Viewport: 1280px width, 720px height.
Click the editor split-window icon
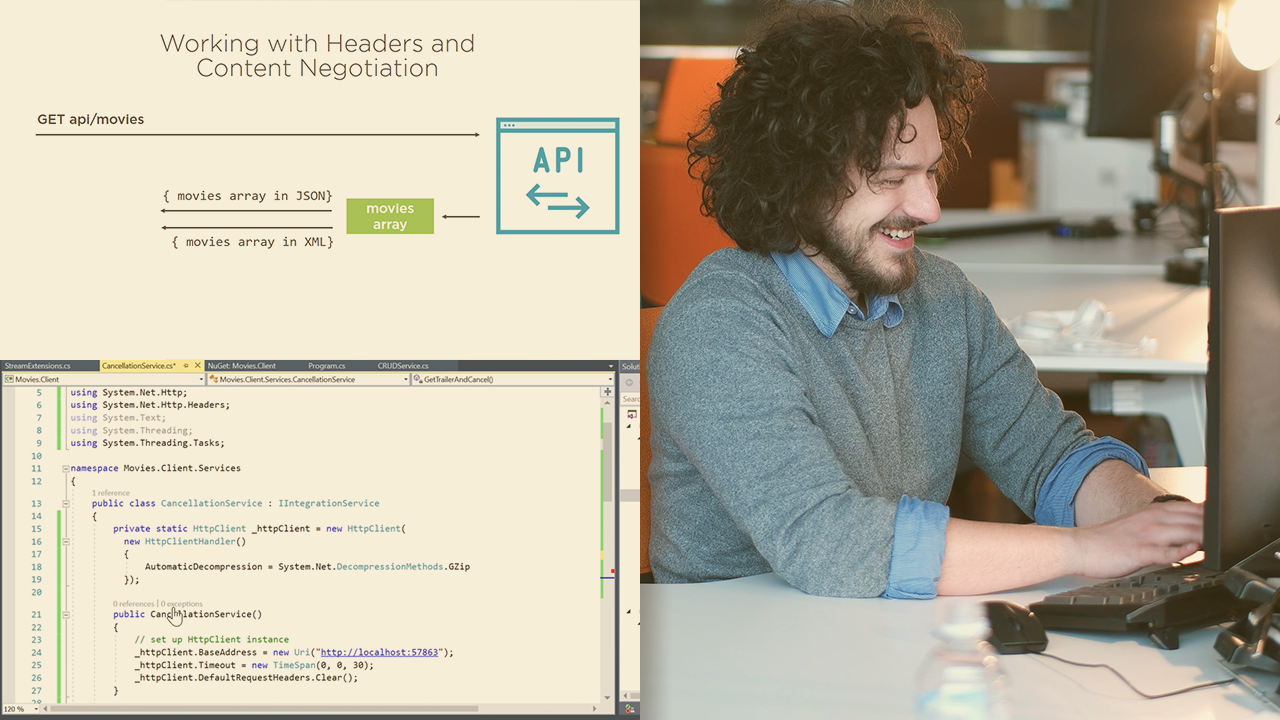click(607, 392)
